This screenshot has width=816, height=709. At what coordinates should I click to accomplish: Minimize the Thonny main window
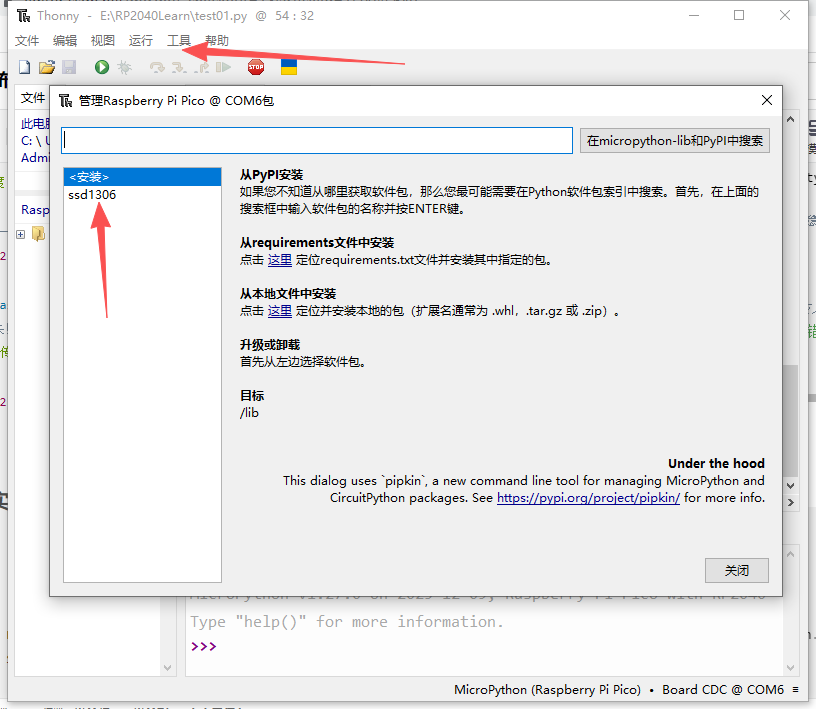[x=694, y=15]
